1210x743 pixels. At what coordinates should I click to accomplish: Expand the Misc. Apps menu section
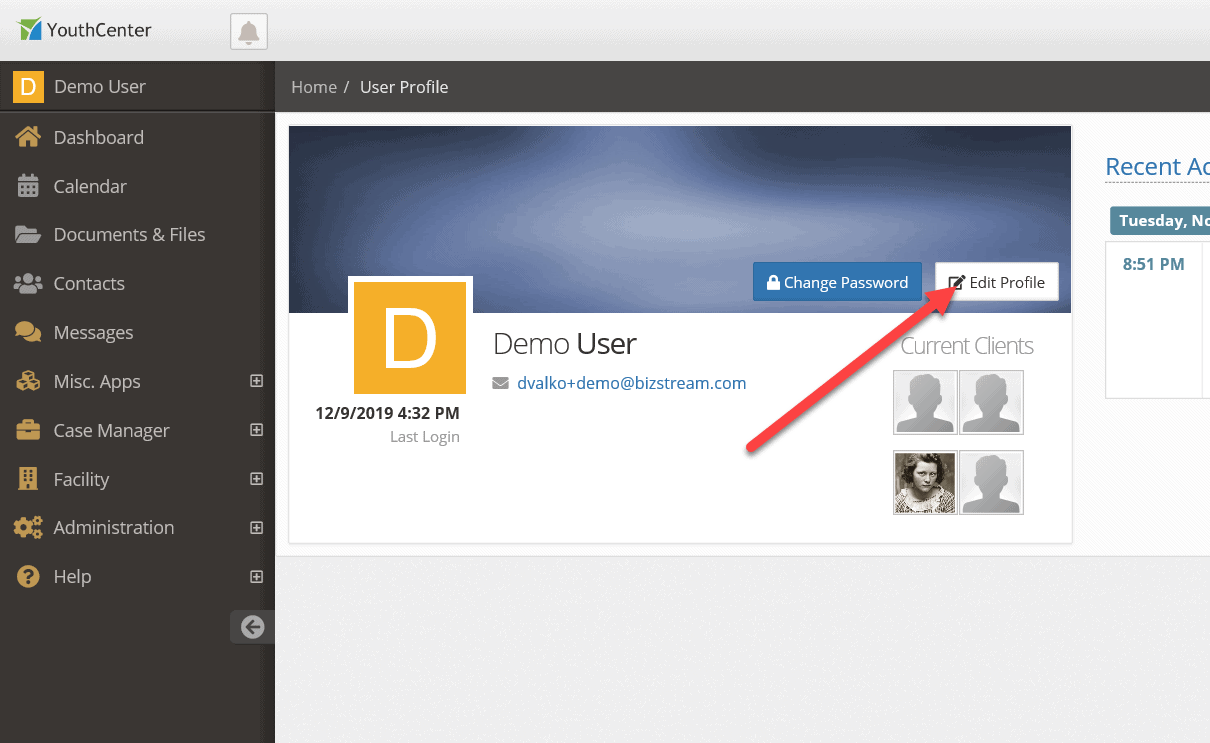(257, 381)
